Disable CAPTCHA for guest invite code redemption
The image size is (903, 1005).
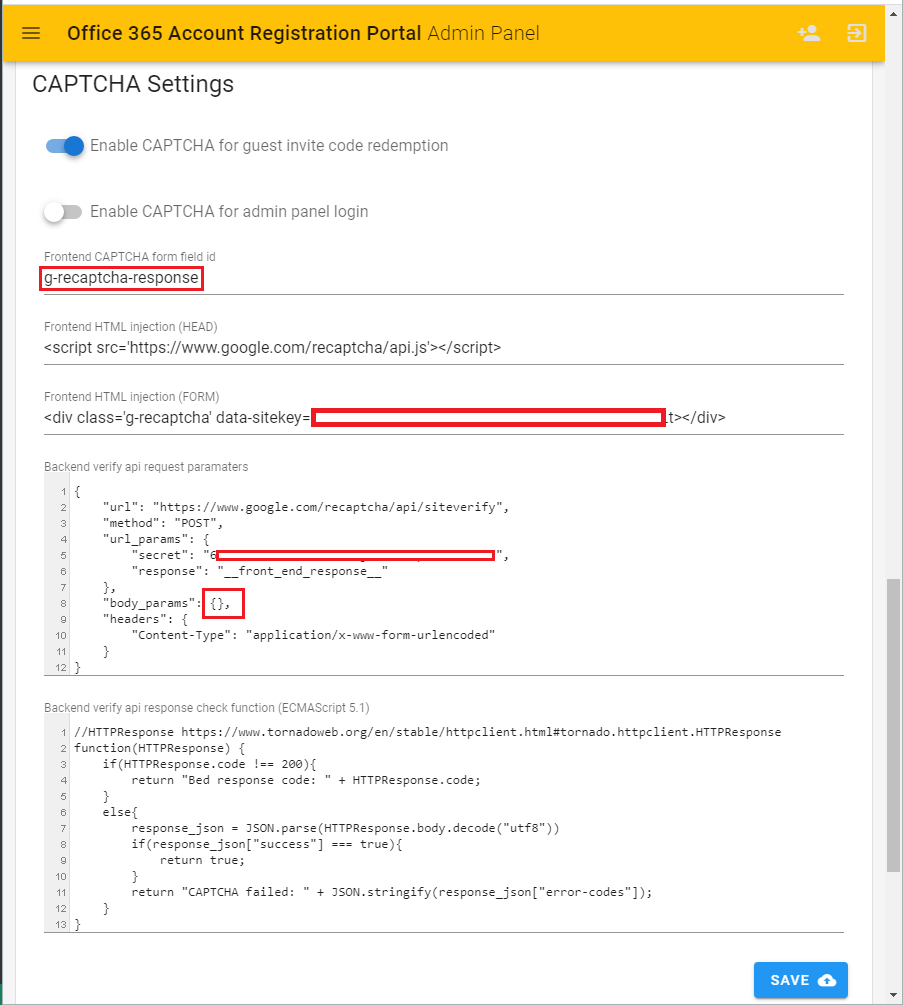[64, 146]
